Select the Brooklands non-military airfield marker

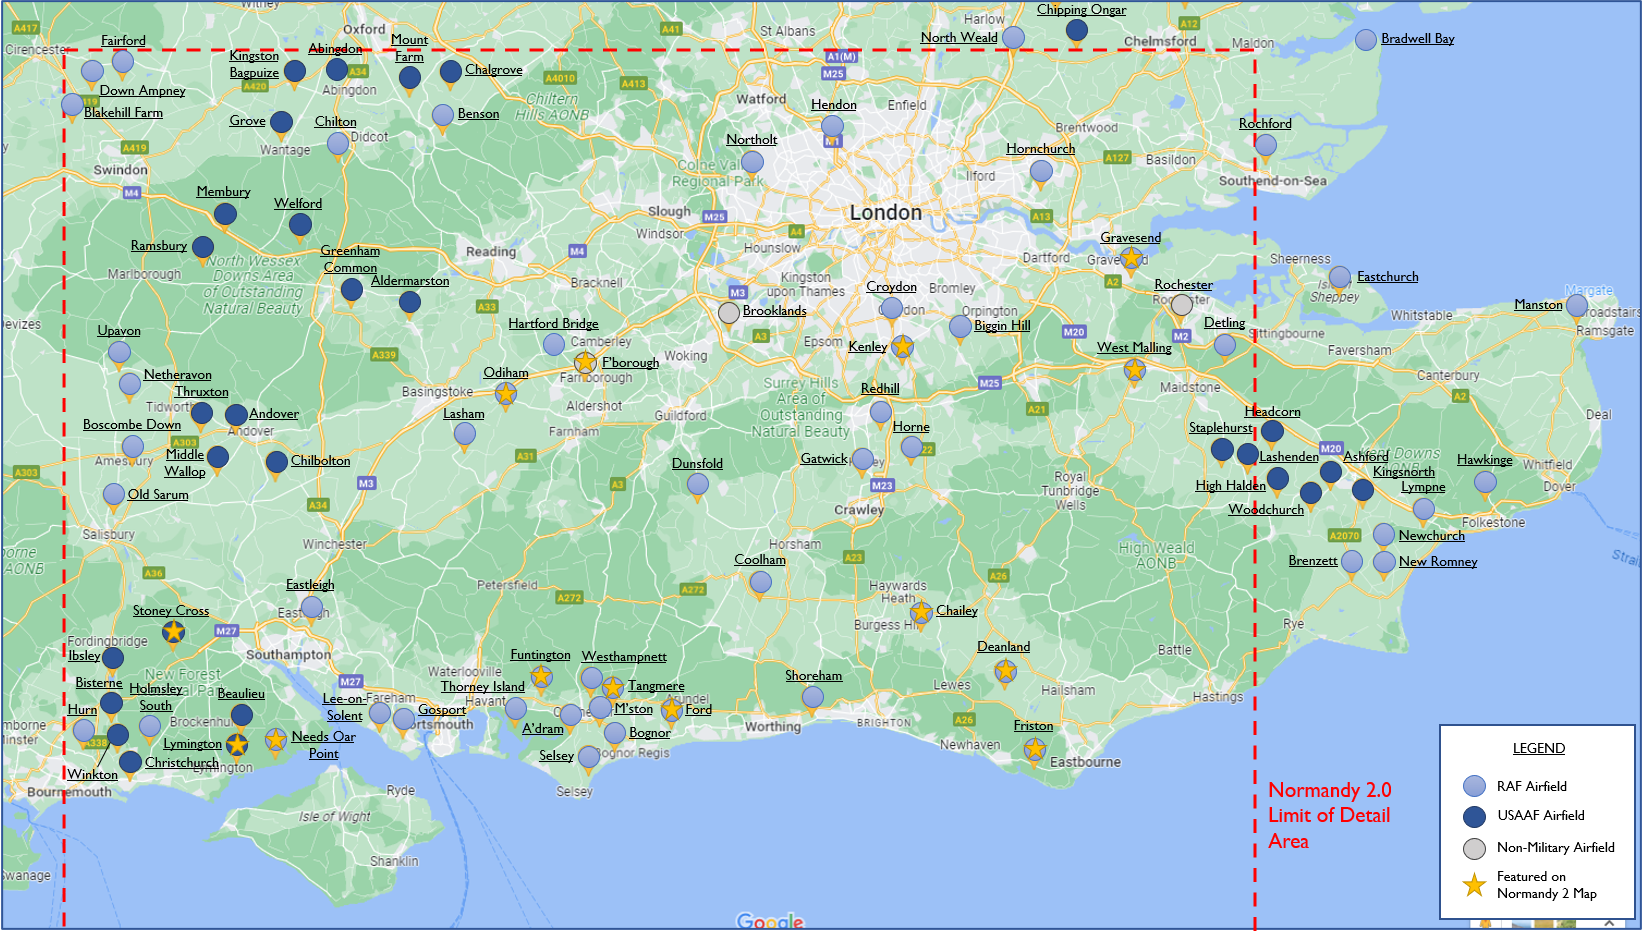pos(729,312)
